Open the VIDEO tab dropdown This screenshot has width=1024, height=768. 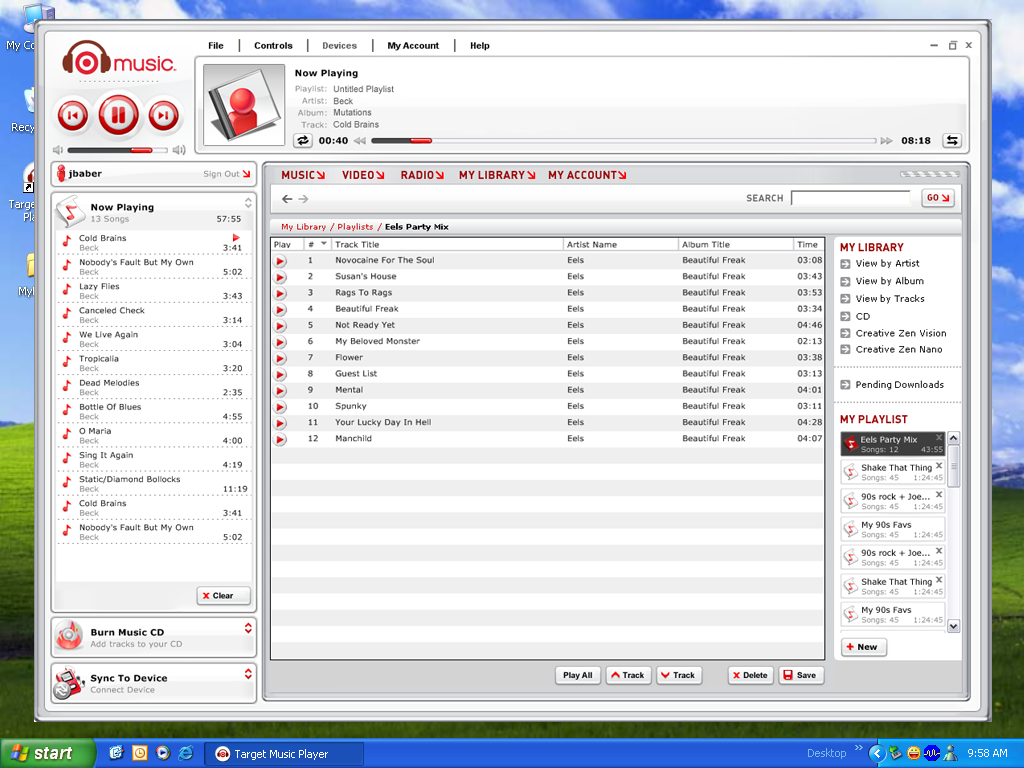(x=363, y=175)
